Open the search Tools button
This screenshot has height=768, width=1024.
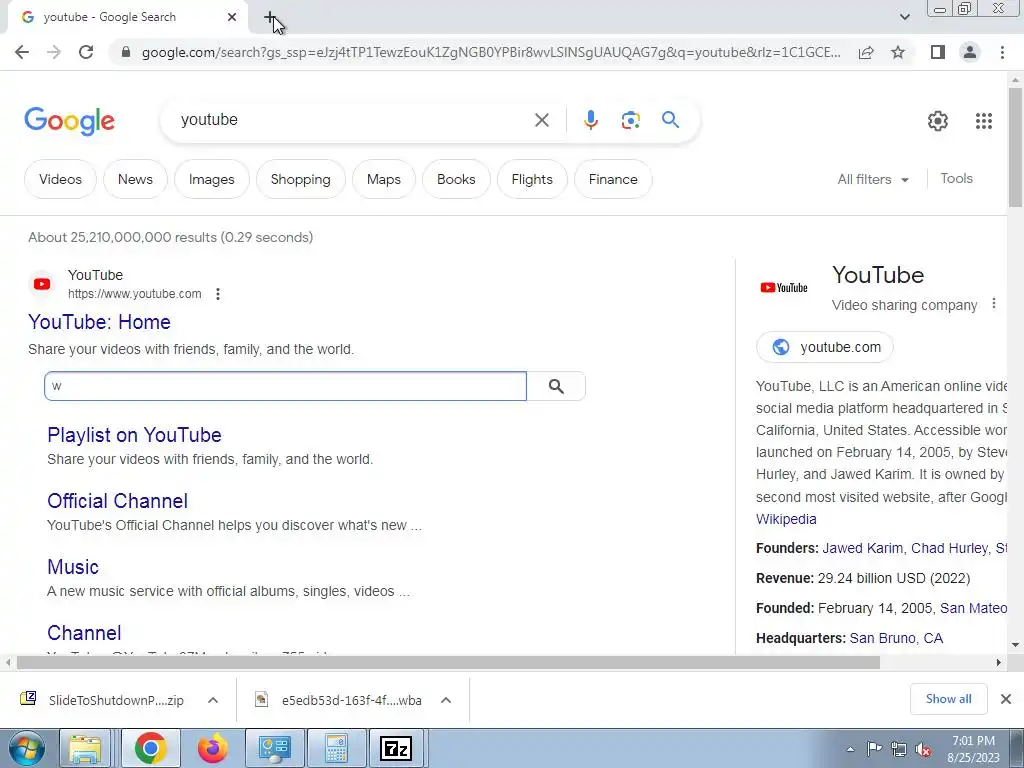click(956, 178)
